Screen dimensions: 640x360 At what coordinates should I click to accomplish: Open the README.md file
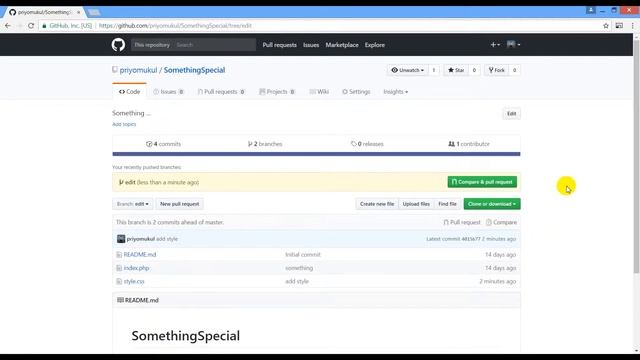pyautogui.click(x=140, y=254)
